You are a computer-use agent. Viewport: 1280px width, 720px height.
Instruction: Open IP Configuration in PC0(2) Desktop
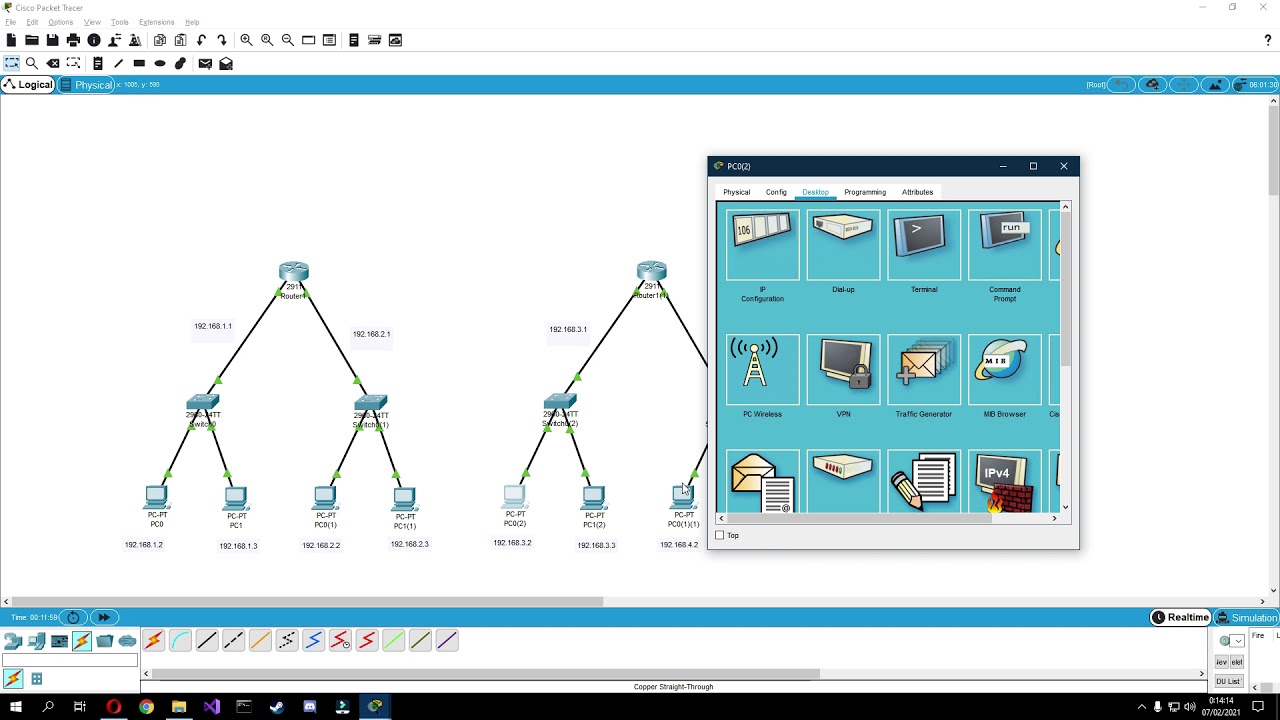coord(762,245)
